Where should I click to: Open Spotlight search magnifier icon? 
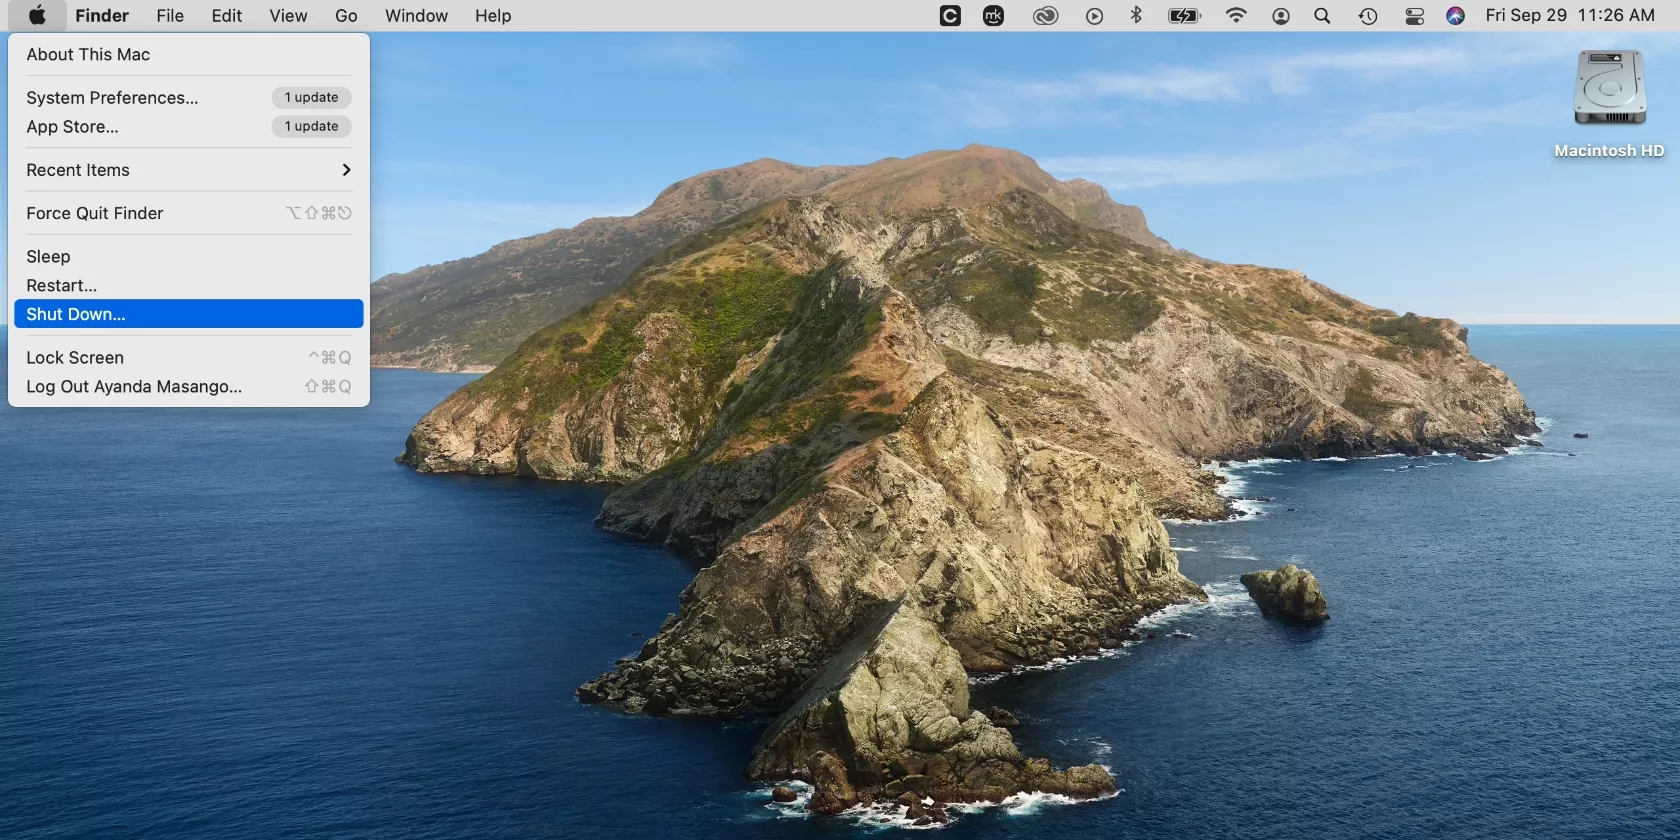coord(1322,16)
